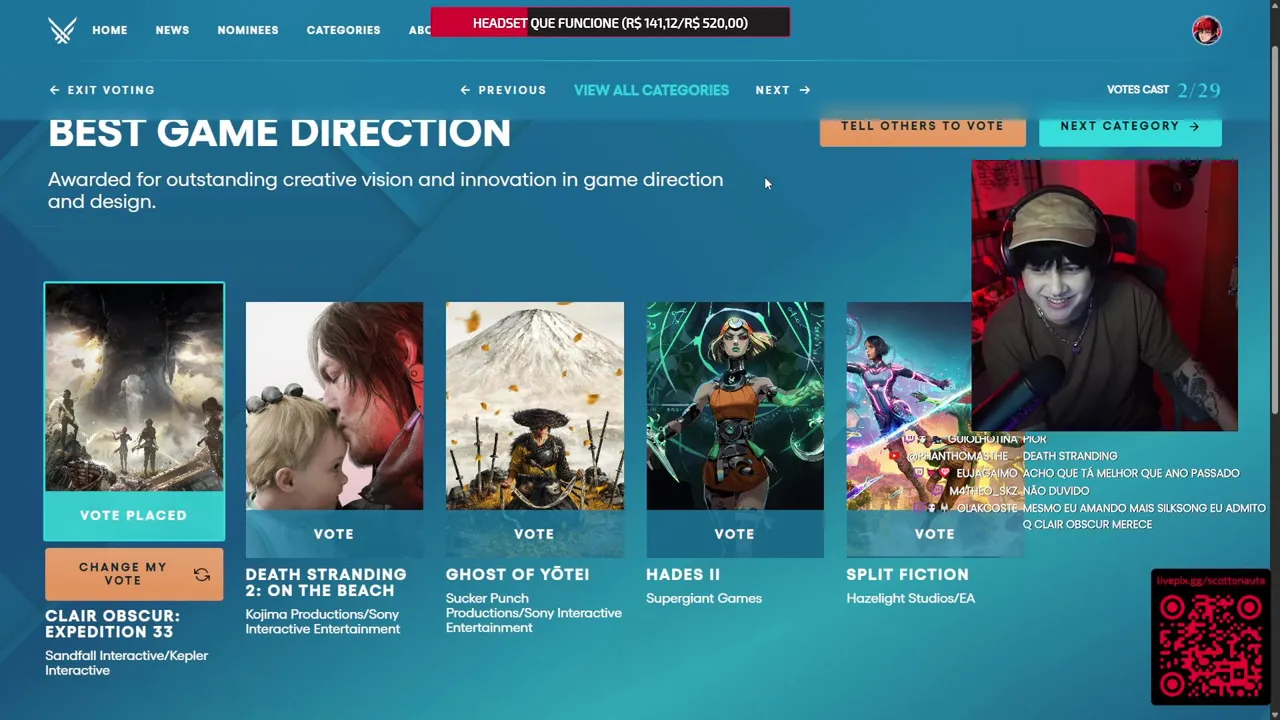Click Hazelight Studios/EA developer text
Viewport: 1280px width, 720px height.
[x=910, y=598]
